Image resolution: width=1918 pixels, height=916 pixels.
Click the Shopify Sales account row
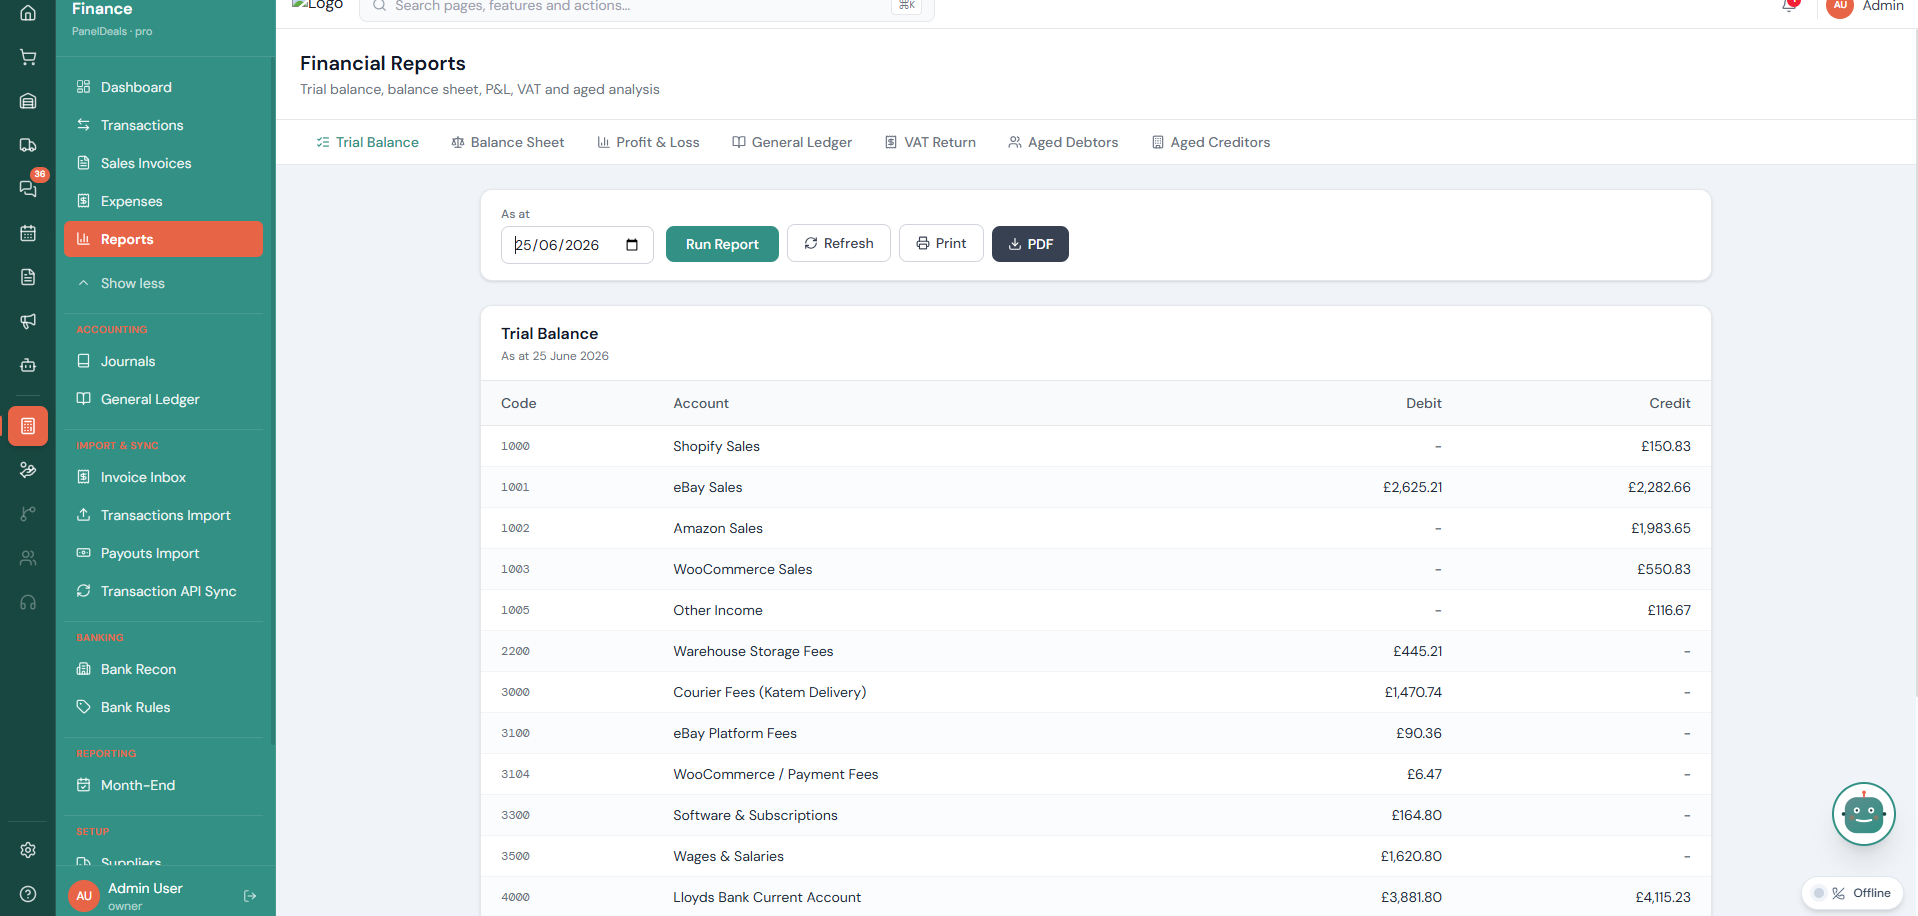click(1095, 446)
